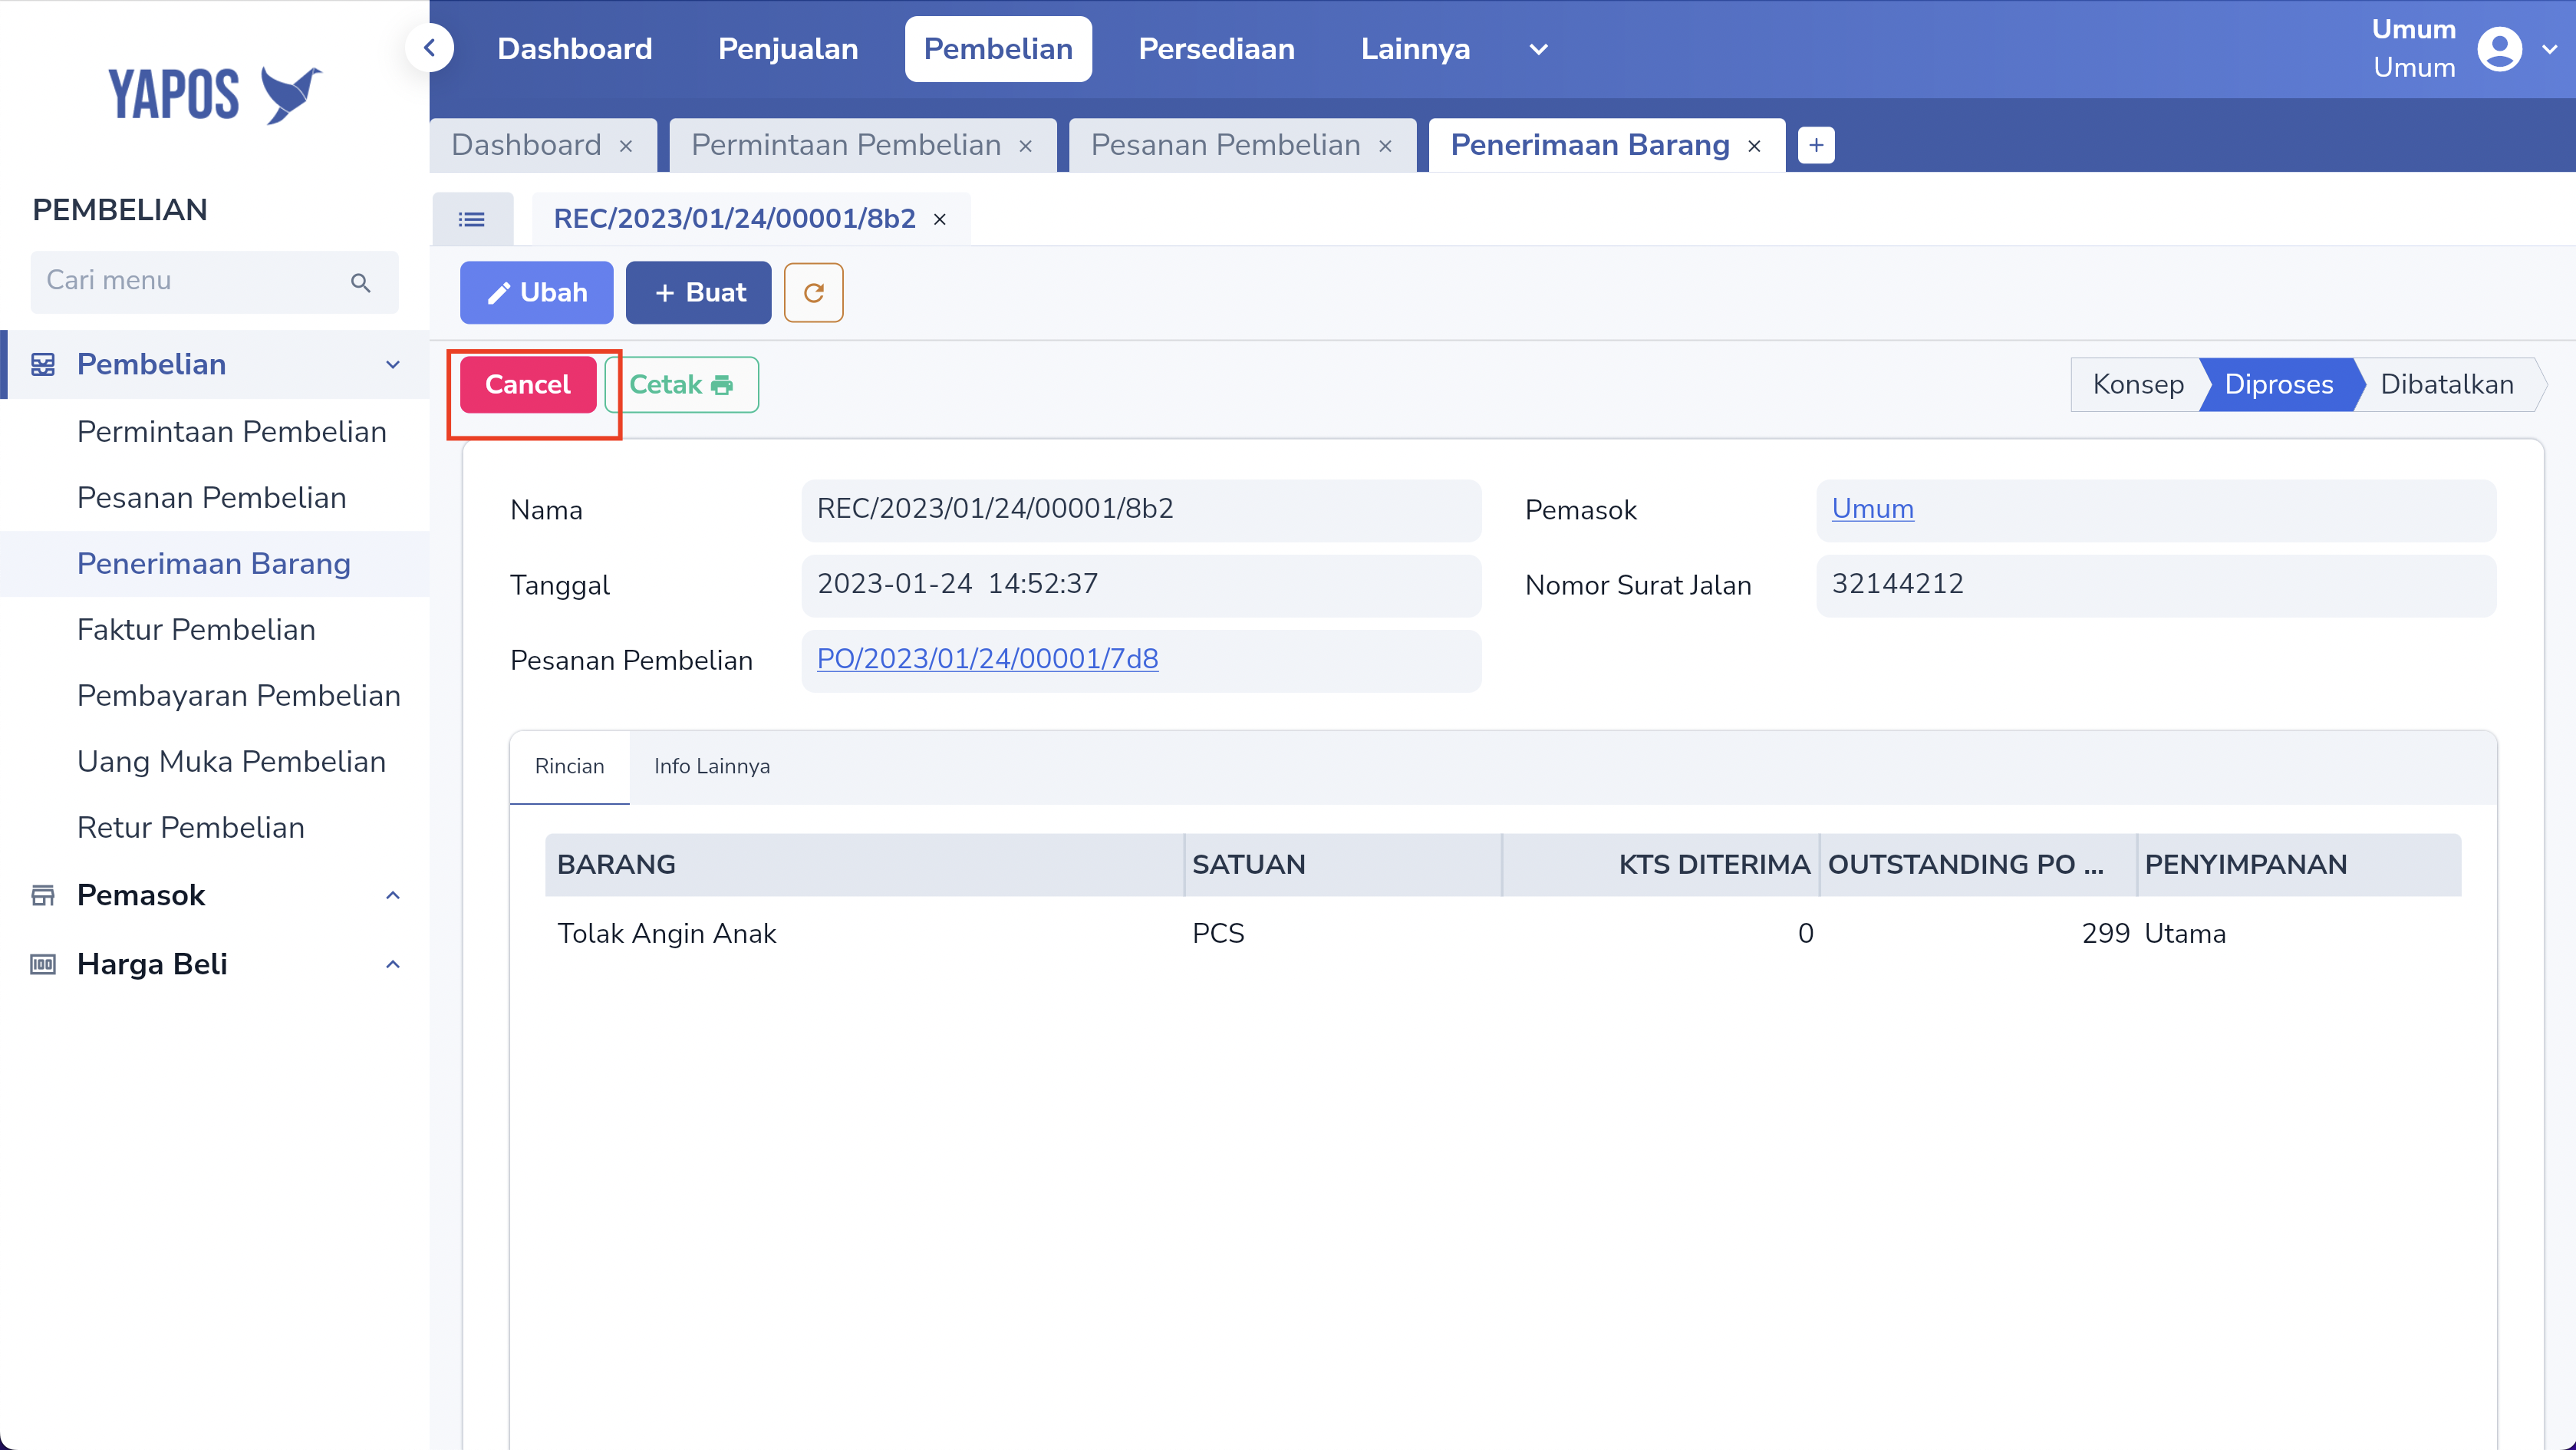Click the BARANG column header
2576x1450 pixels.
pos(864,865)
